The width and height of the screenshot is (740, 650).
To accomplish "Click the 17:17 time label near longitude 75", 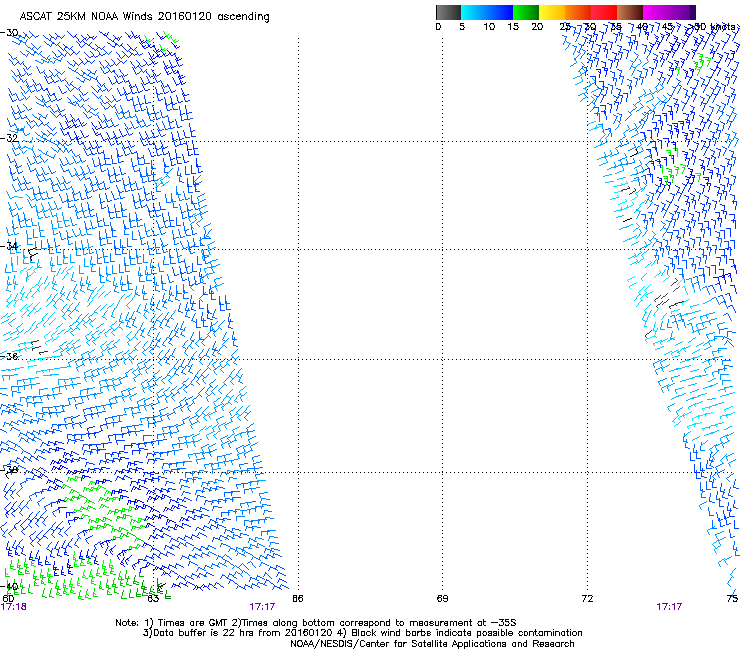I will (669, 607).
